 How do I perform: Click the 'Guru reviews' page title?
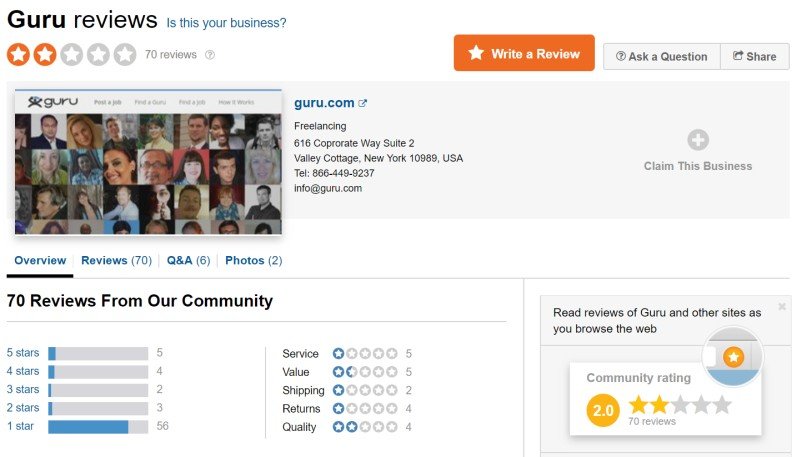coord(82,20)
